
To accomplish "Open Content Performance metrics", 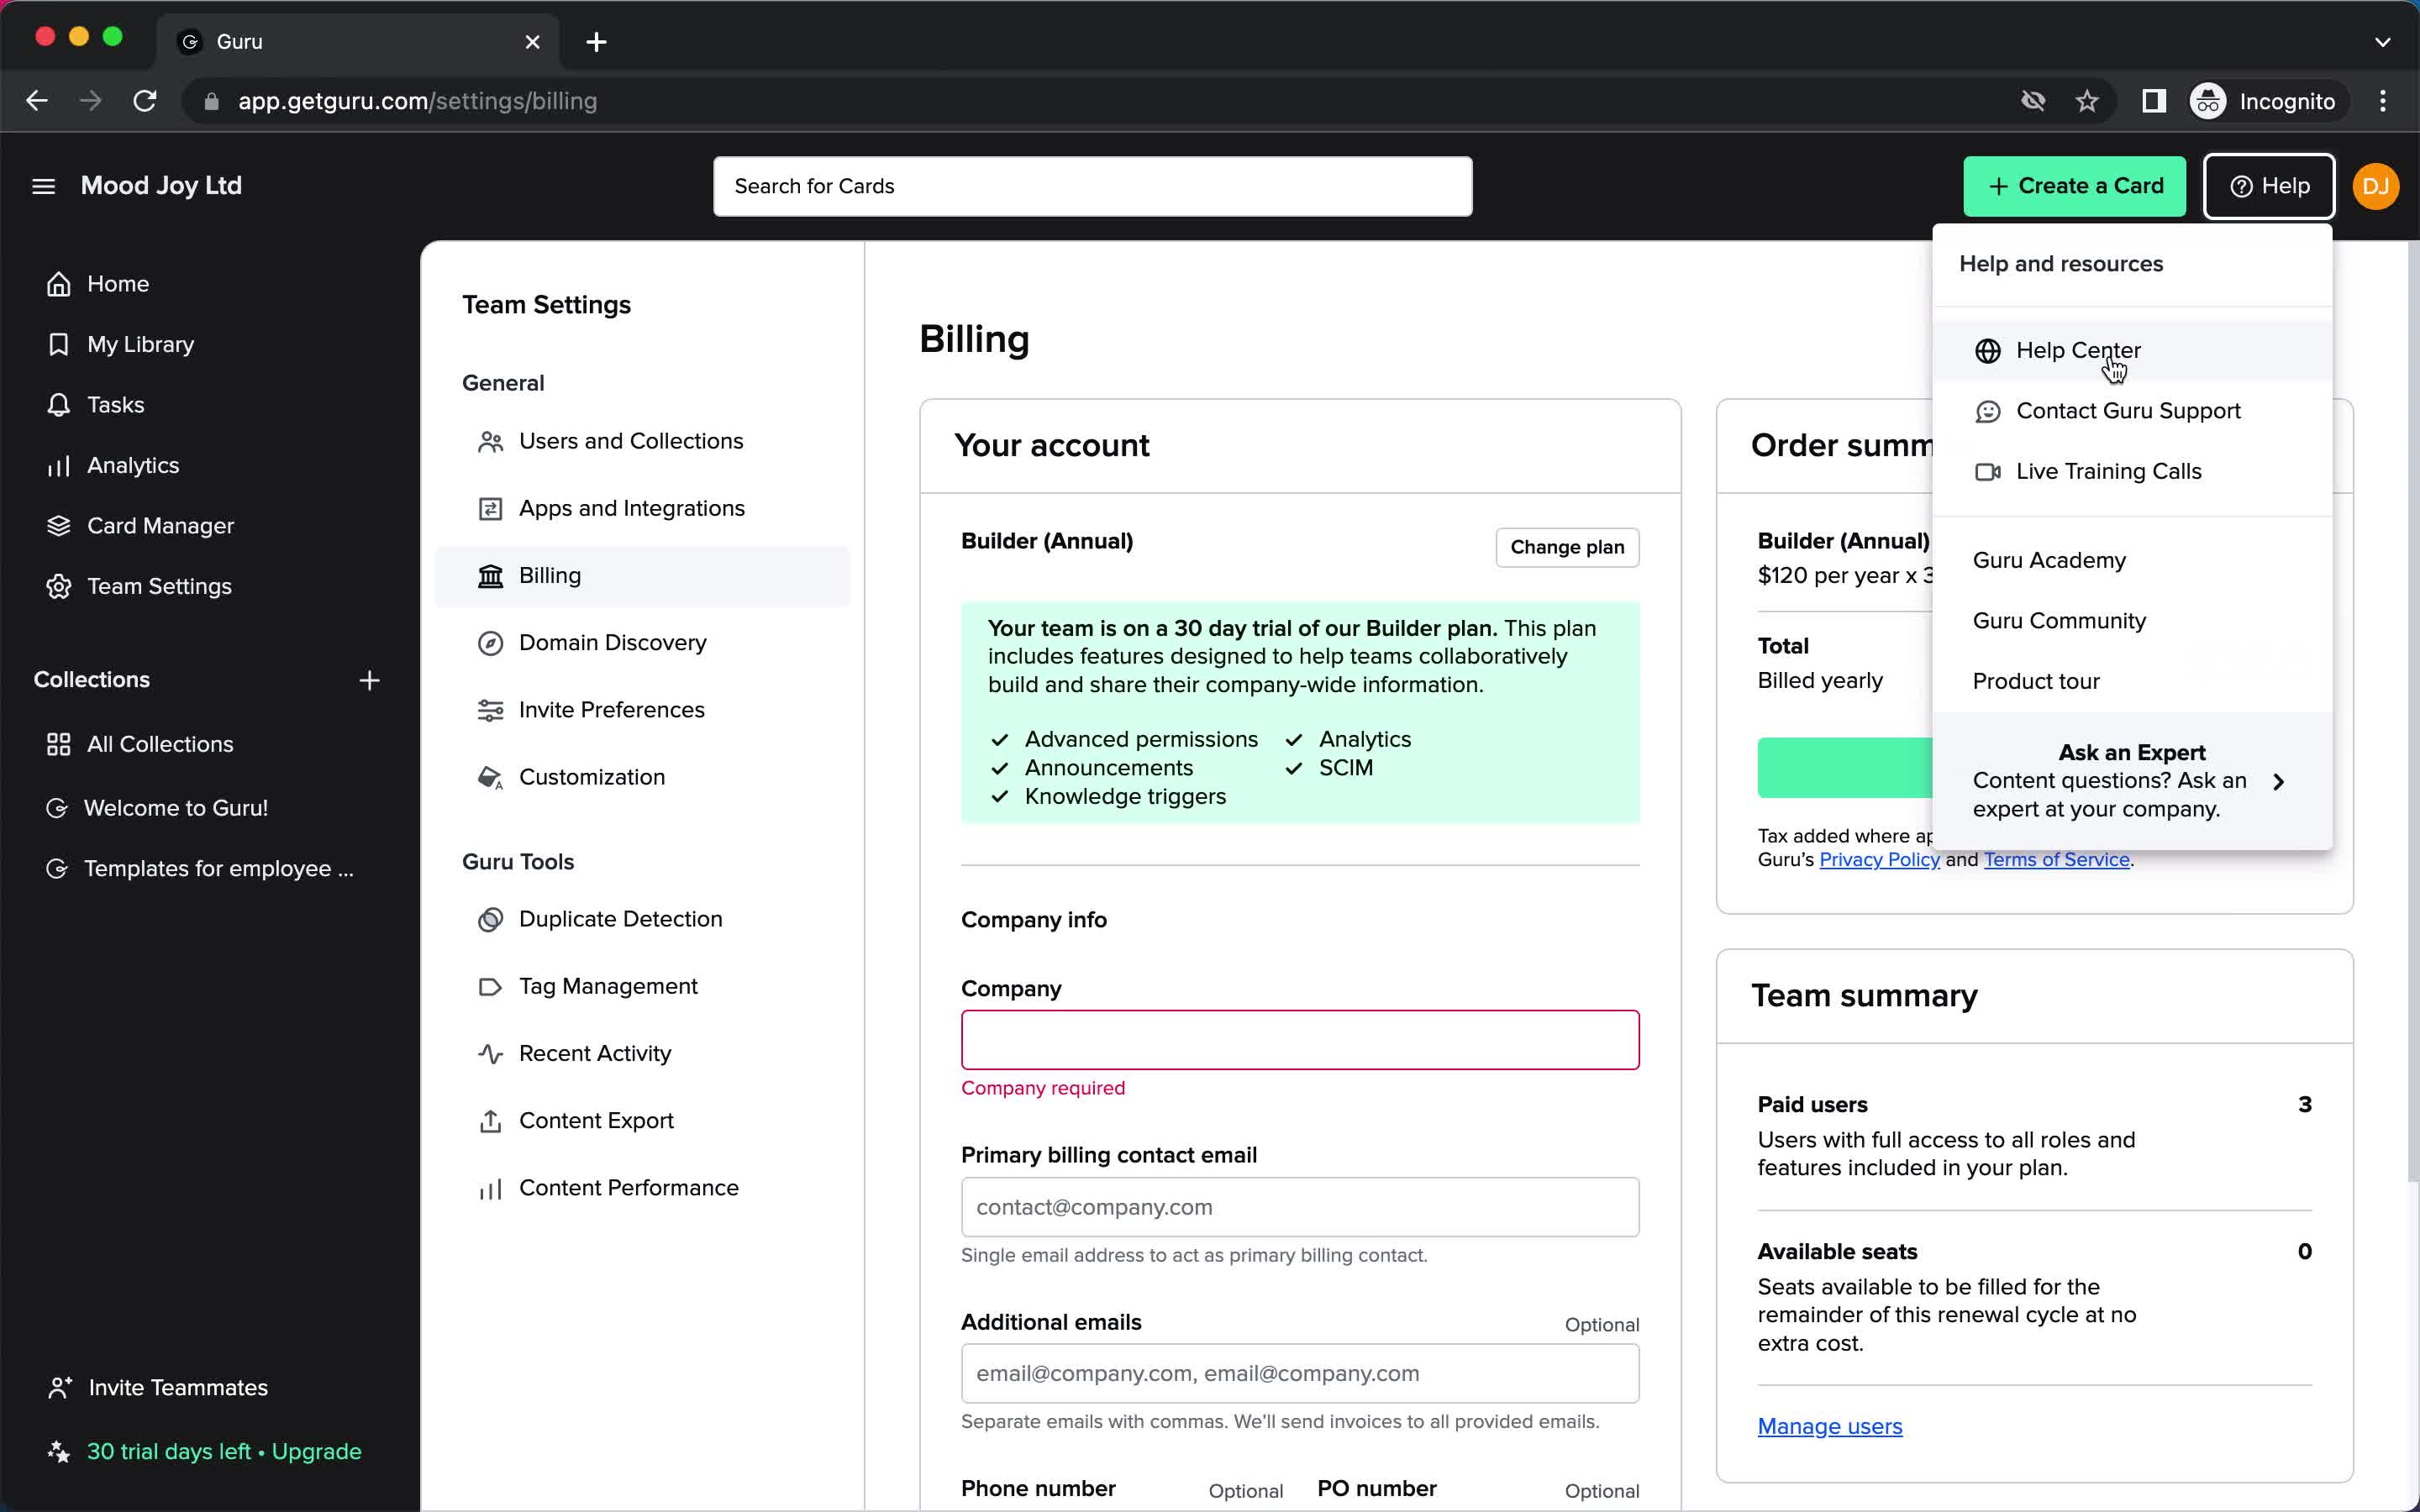I will click(627, 1186).
